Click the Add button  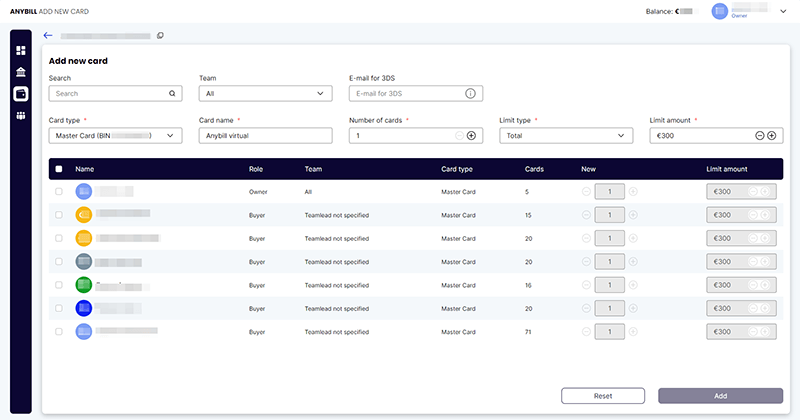pos(720,396)
